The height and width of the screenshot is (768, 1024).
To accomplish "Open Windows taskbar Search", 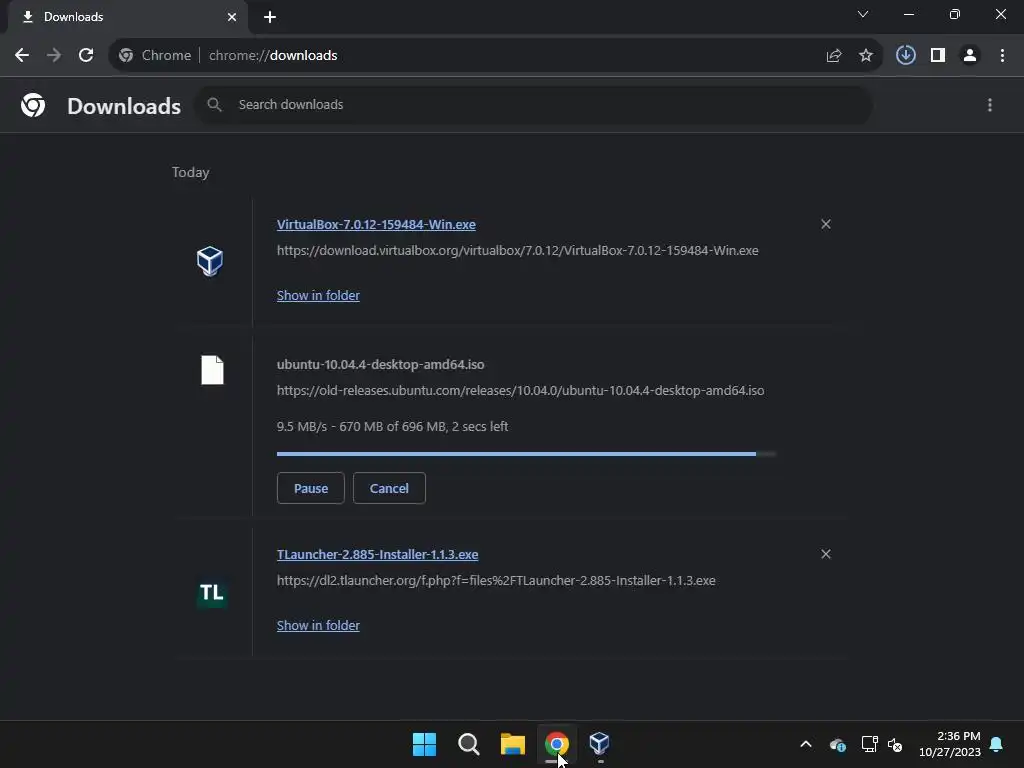I will pyautogui.click(x=469, y=744).
